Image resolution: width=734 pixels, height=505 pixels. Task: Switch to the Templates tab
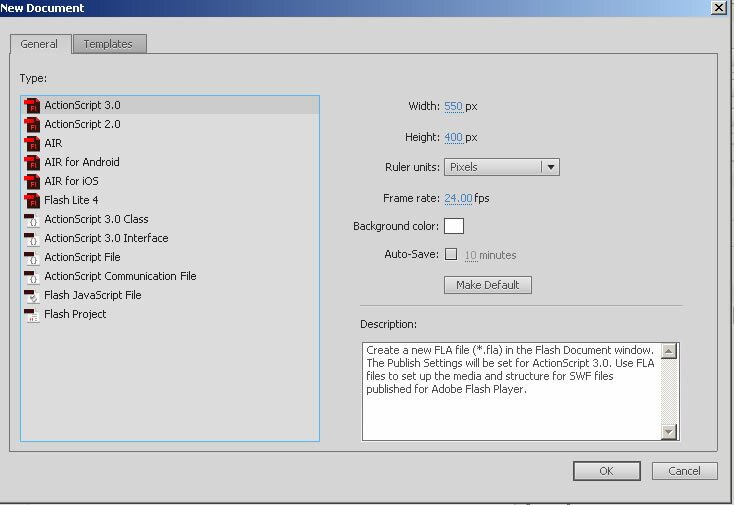pyautogui.click(x=110, y=44)
